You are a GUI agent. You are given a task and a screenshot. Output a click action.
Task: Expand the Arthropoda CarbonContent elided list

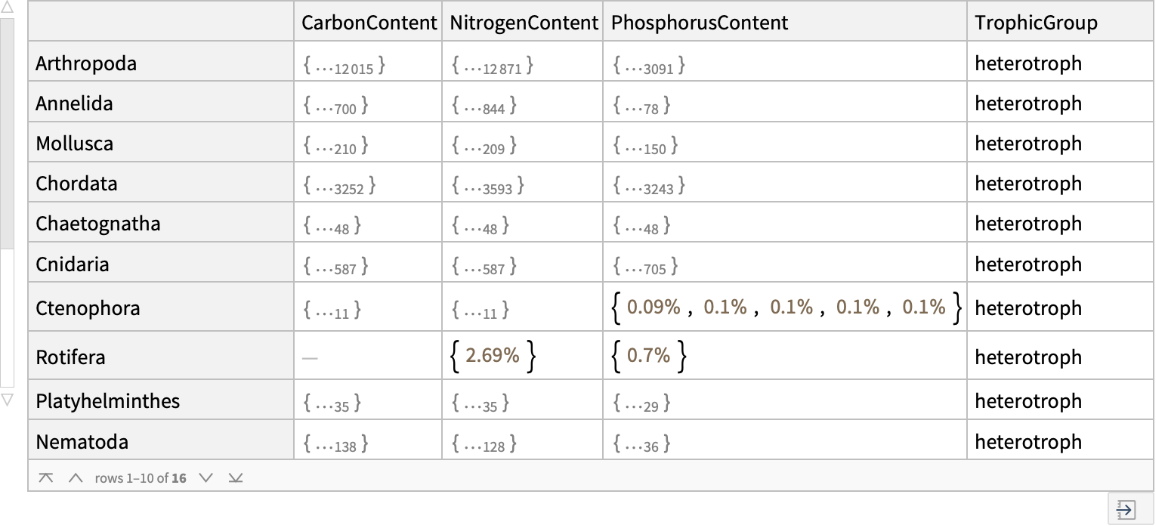click(343, 67)
